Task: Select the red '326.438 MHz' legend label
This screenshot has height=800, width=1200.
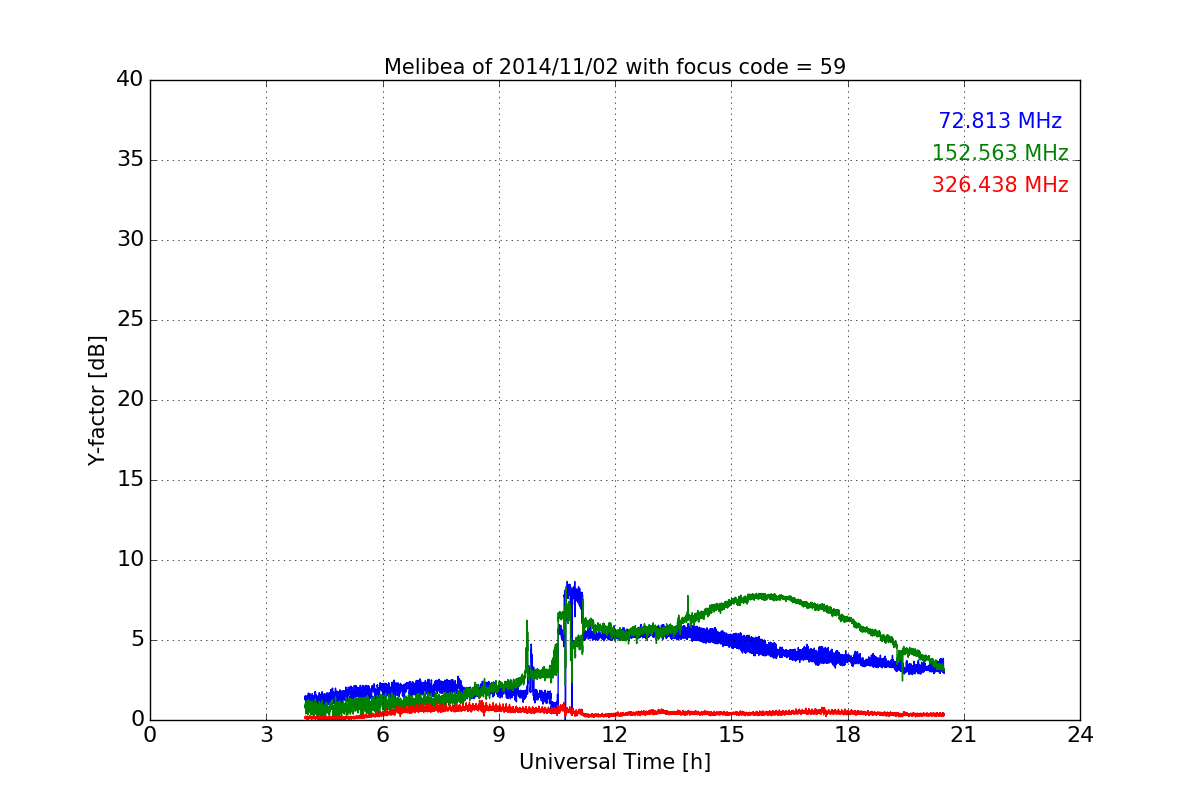Action: tap(1000, 185)
